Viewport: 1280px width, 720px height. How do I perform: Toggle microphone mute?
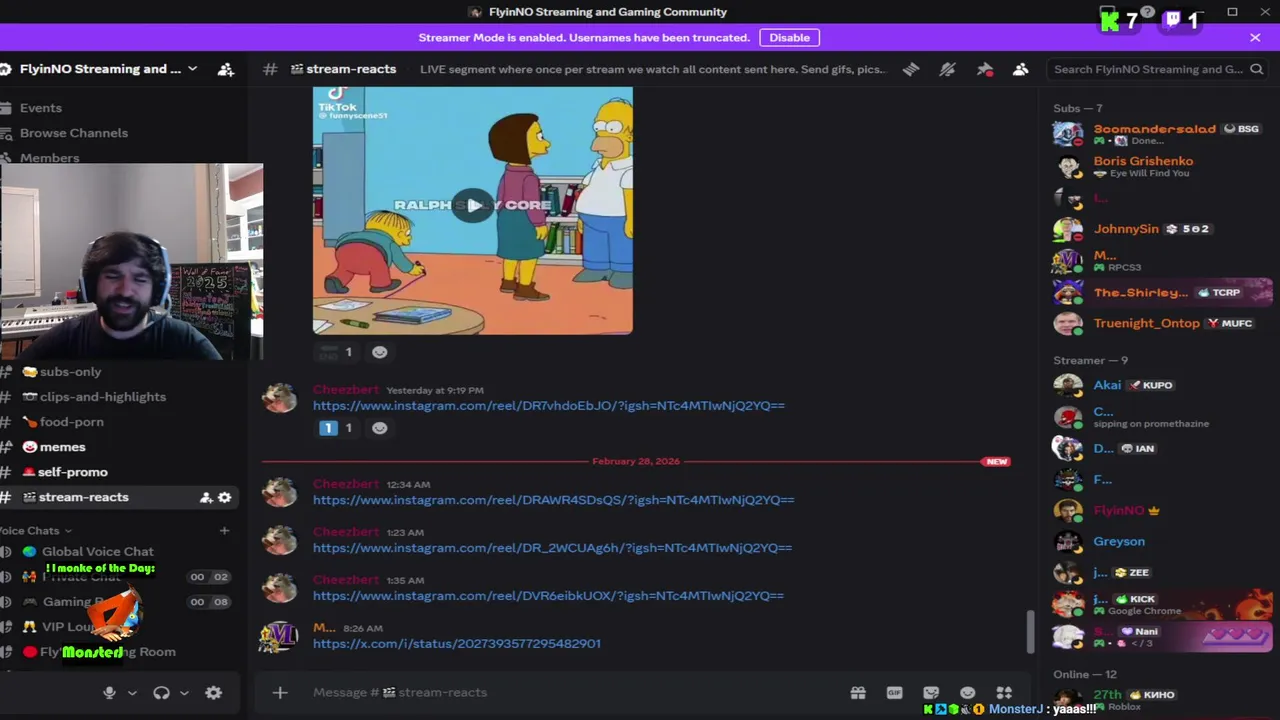(x=109, y=693)
